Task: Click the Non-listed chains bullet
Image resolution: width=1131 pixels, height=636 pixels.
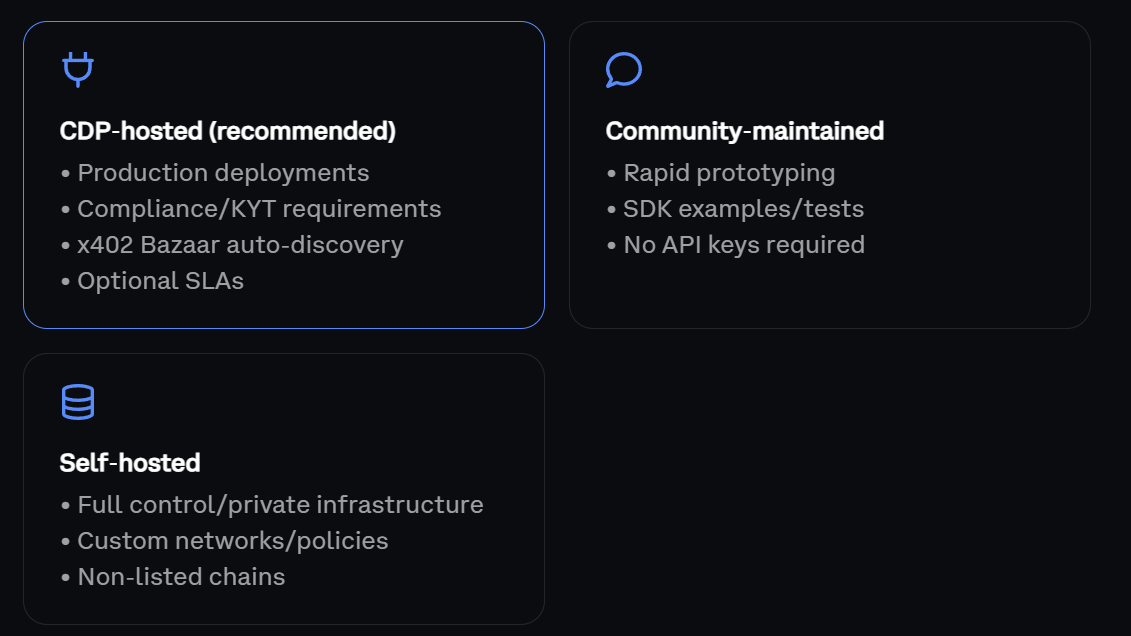Action: coord(181,577)
